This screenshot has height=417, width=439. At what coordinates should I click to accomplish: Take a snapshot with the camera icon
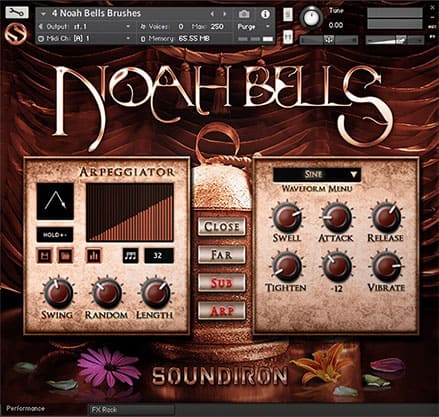tap(244, 14)
